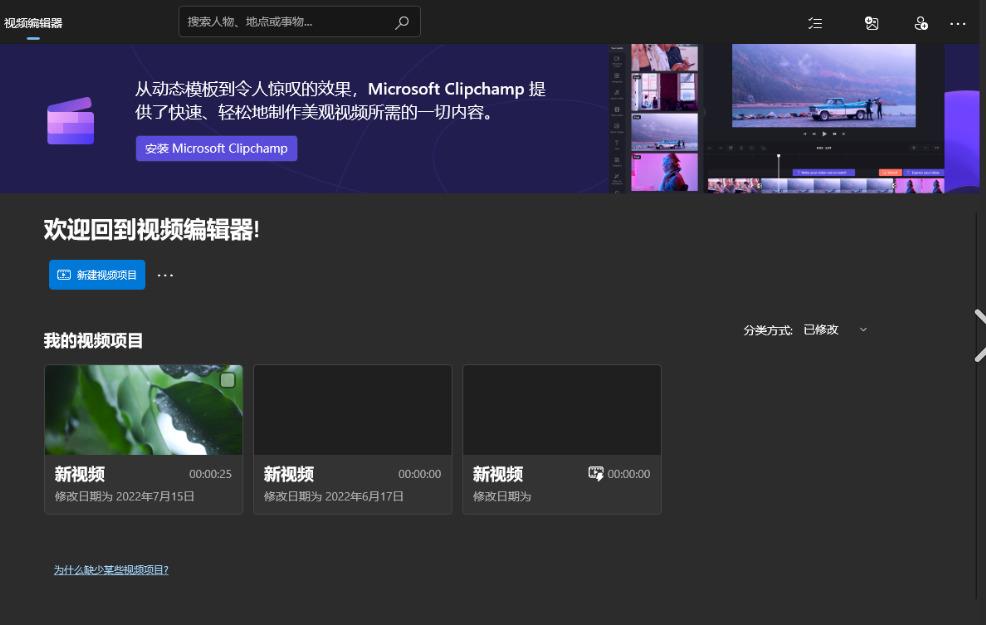The image size is (986, 625).
Task: Tick the checkbox on the leaf video thumbnail
Action: 228,380
